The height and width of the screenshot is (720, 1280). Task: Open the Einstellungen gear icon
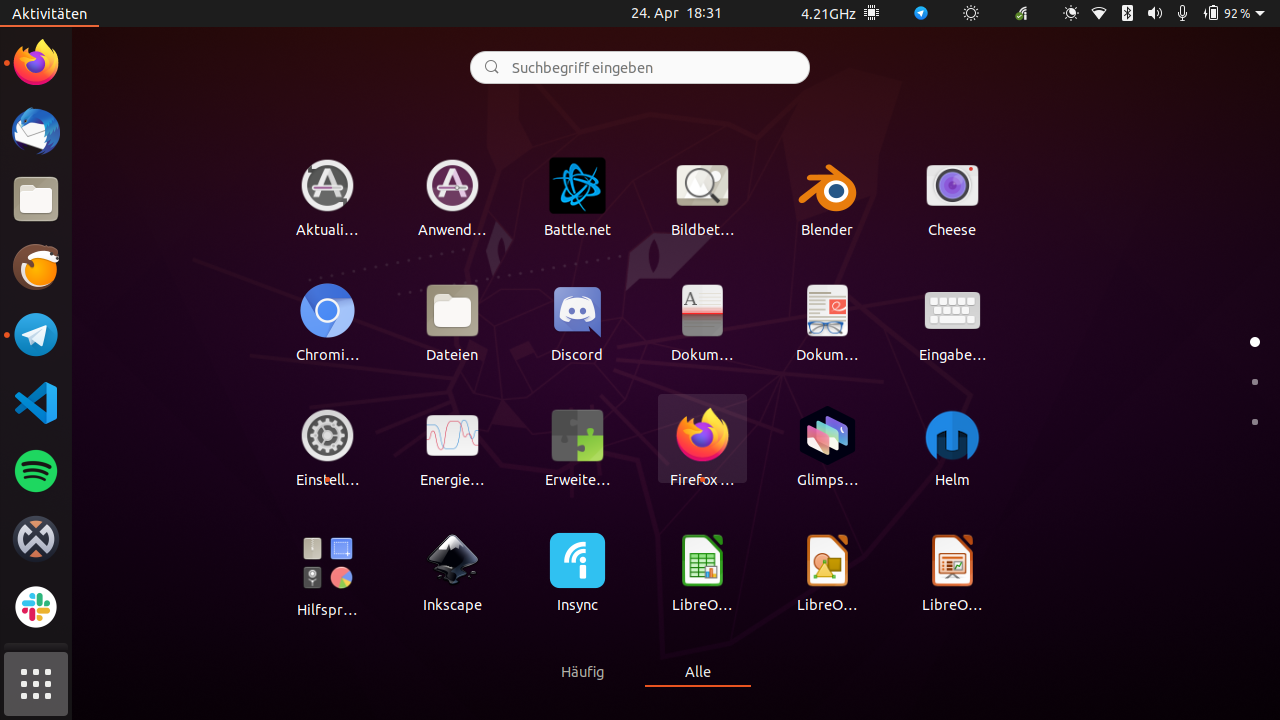(327, 447)
